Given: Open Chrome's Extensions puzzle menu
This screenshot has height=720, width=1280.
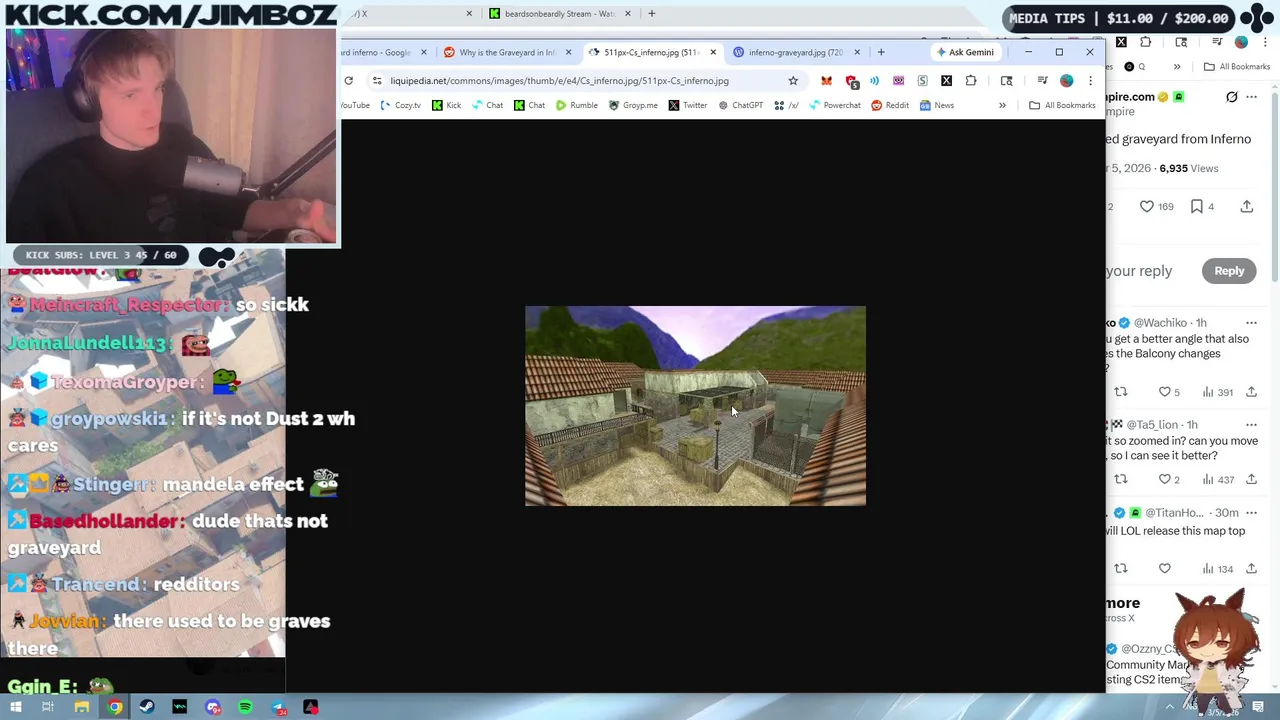Looking at the screenshot, I should pos(971,80).
